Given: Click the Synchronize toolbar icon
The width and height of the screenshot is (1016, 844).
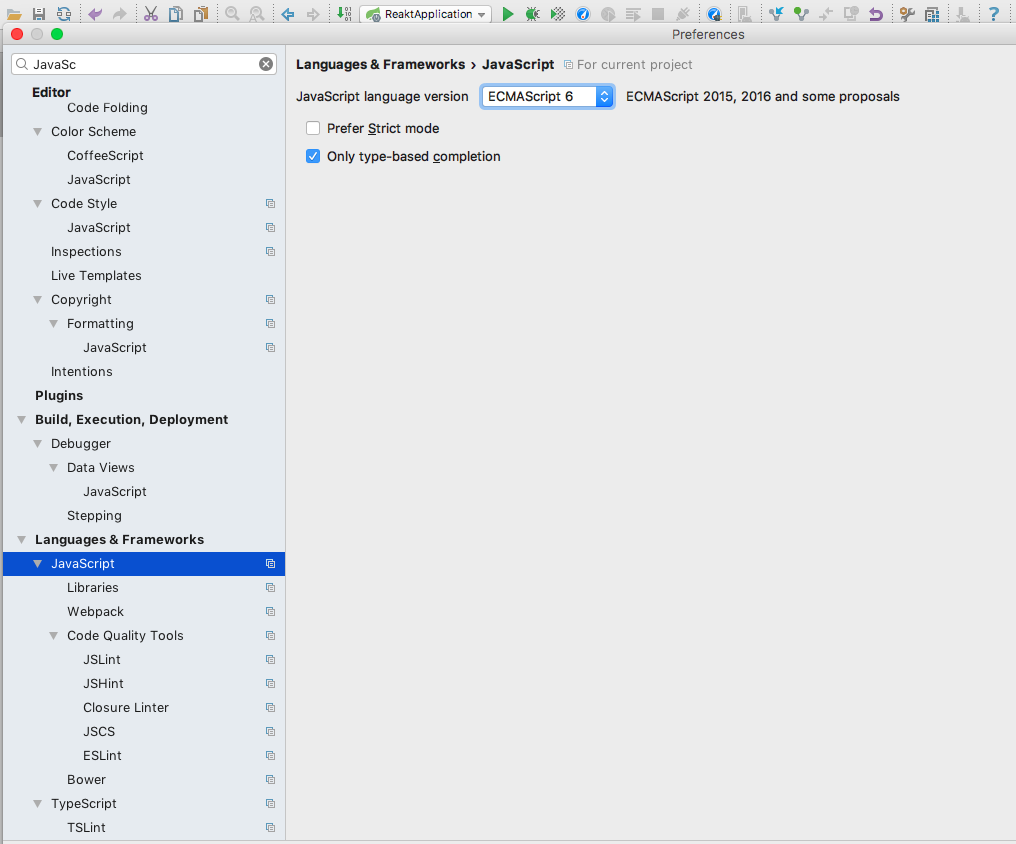Looking at the screenshot, I should [64, 14].
